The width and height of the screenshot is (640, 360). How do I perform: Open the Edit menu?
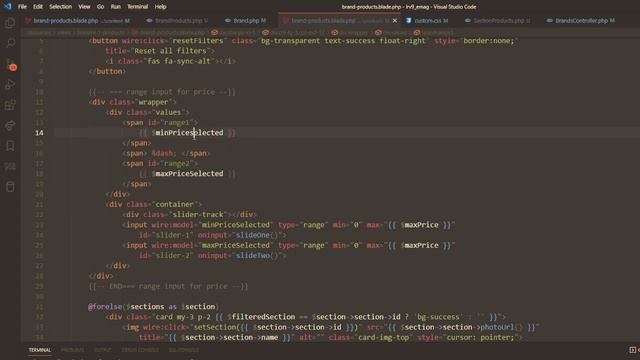click(38, 7)
